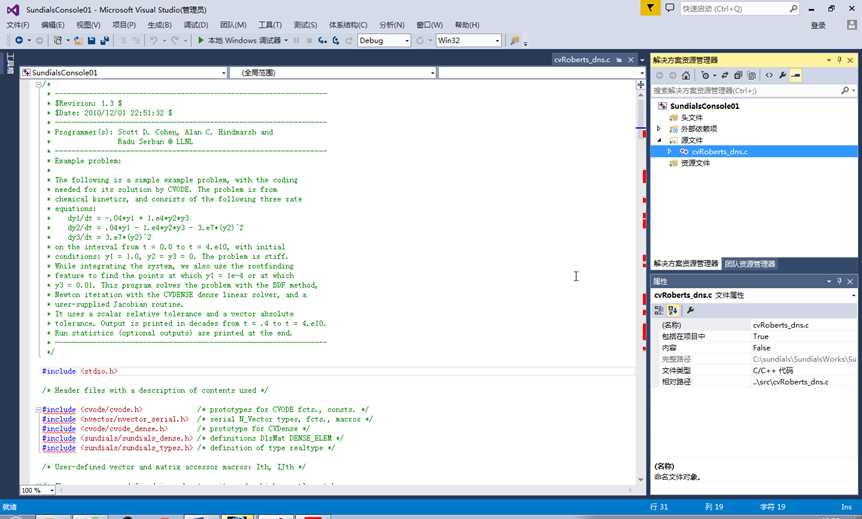
Task: Open the 调试(D) debug menu
Action: point(196,25)
